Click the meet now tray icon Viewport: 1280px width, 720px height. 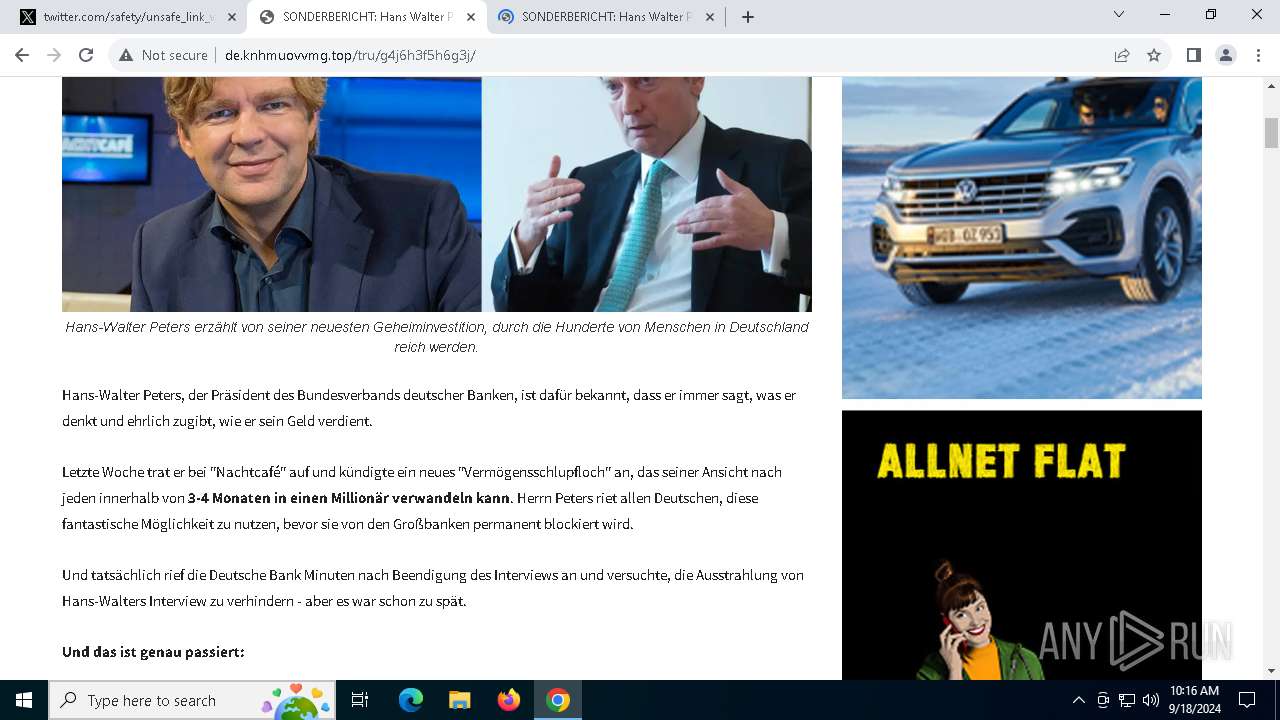pyautogui.click(x=1103, y=700)
